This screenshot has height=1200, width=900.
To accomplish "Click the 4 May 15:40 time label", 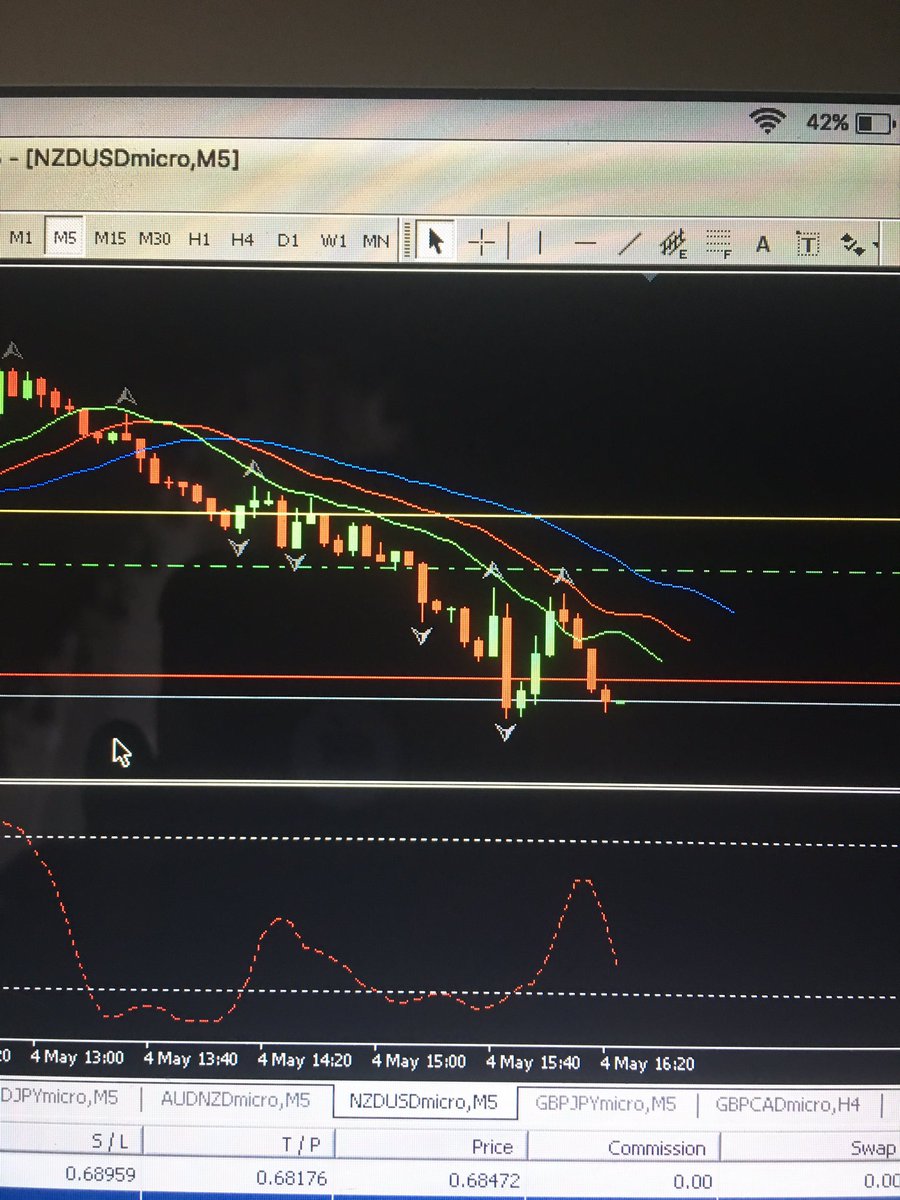I will 534,1061.
